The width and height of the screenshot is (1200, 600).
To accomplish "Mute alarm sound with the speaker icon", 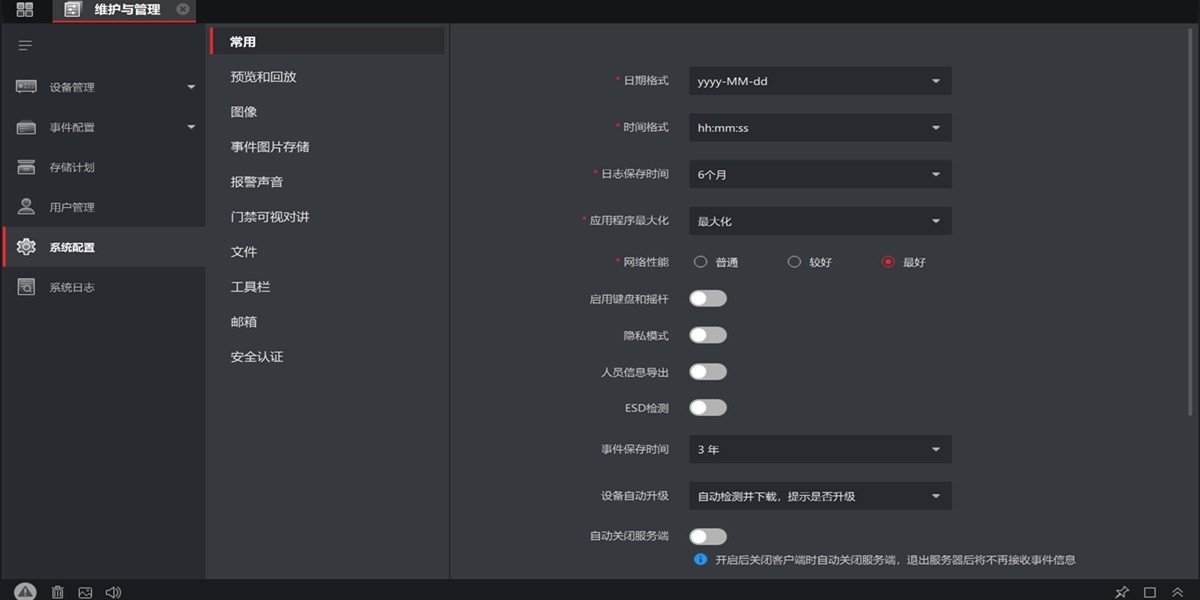I will 113,591.
